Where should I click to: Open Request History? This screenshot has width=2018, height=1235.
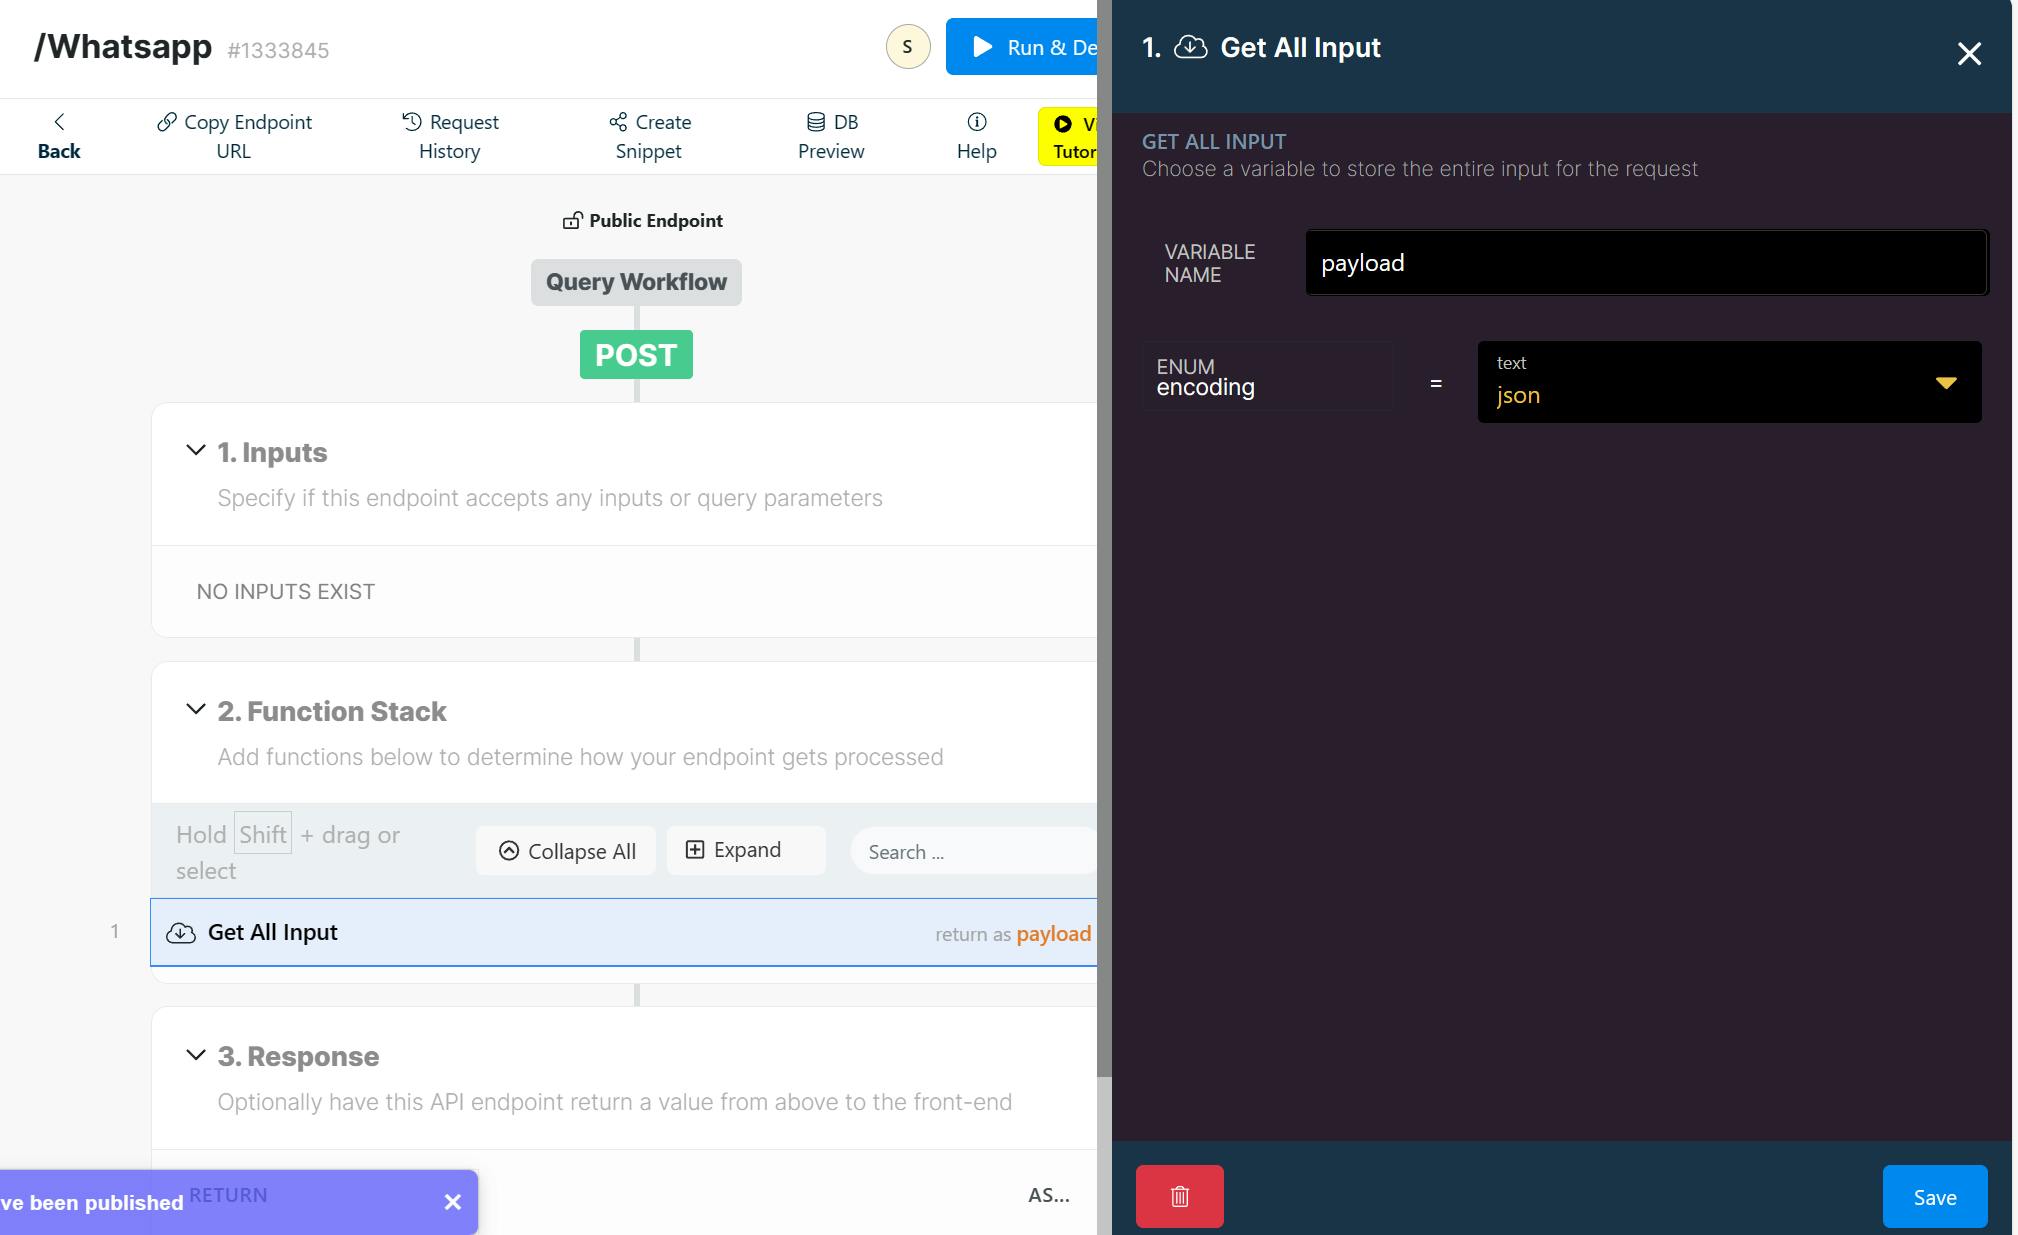pyautogui.click(x=449, y=136)
